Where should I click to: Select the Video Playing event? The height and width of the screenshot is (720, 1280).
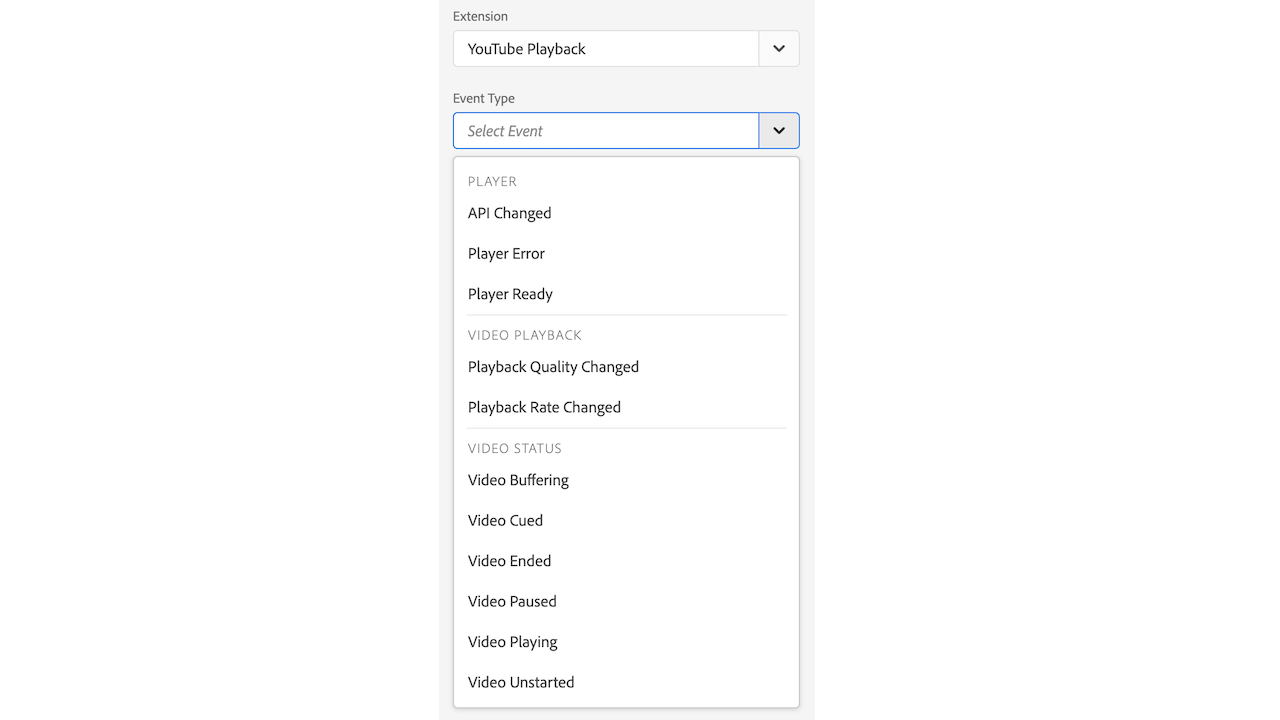[512, 641]
